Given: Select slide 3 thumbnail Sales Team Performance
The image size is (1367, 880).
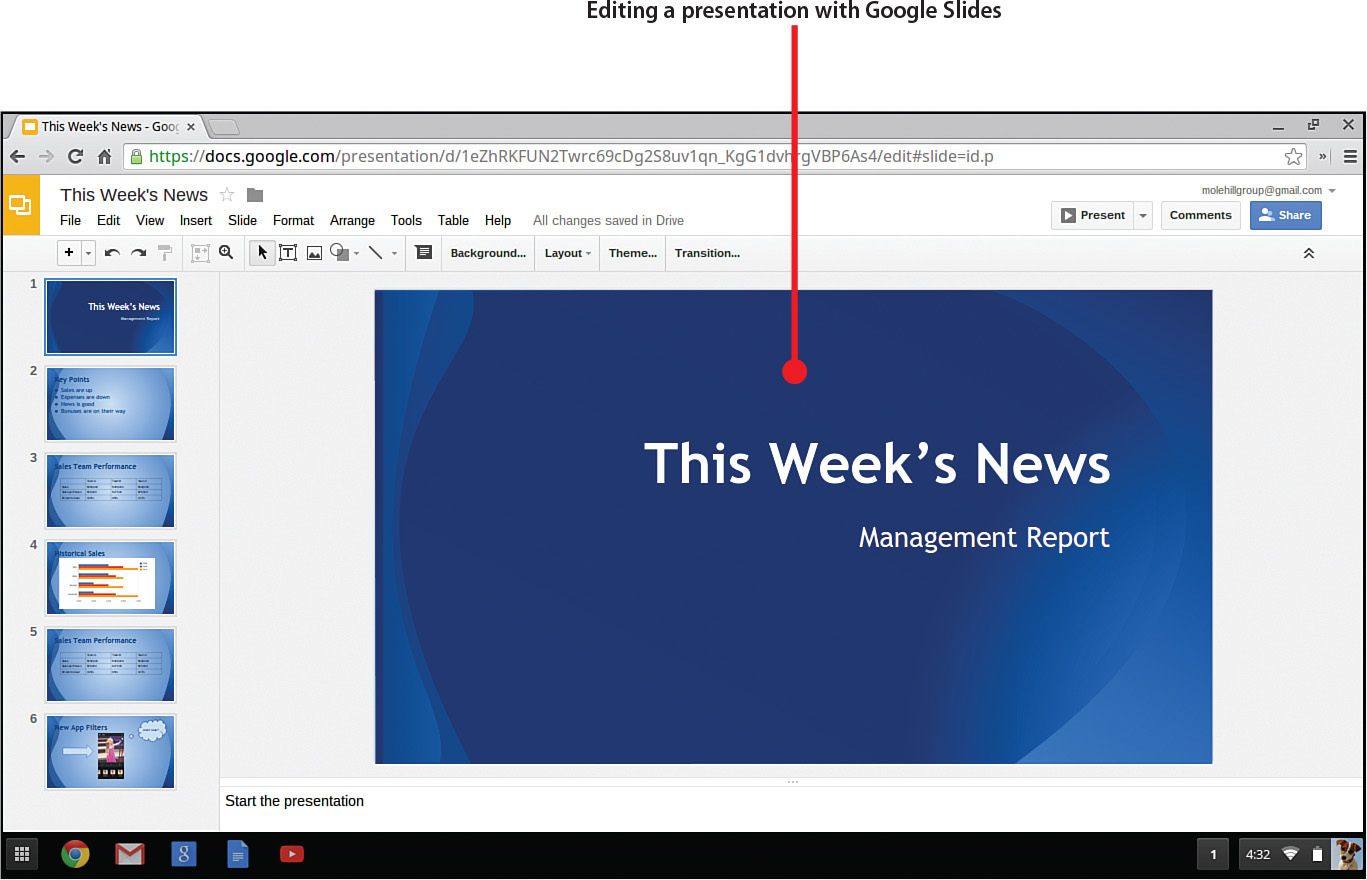Looking at the screenshot, I should click(110, 491).
